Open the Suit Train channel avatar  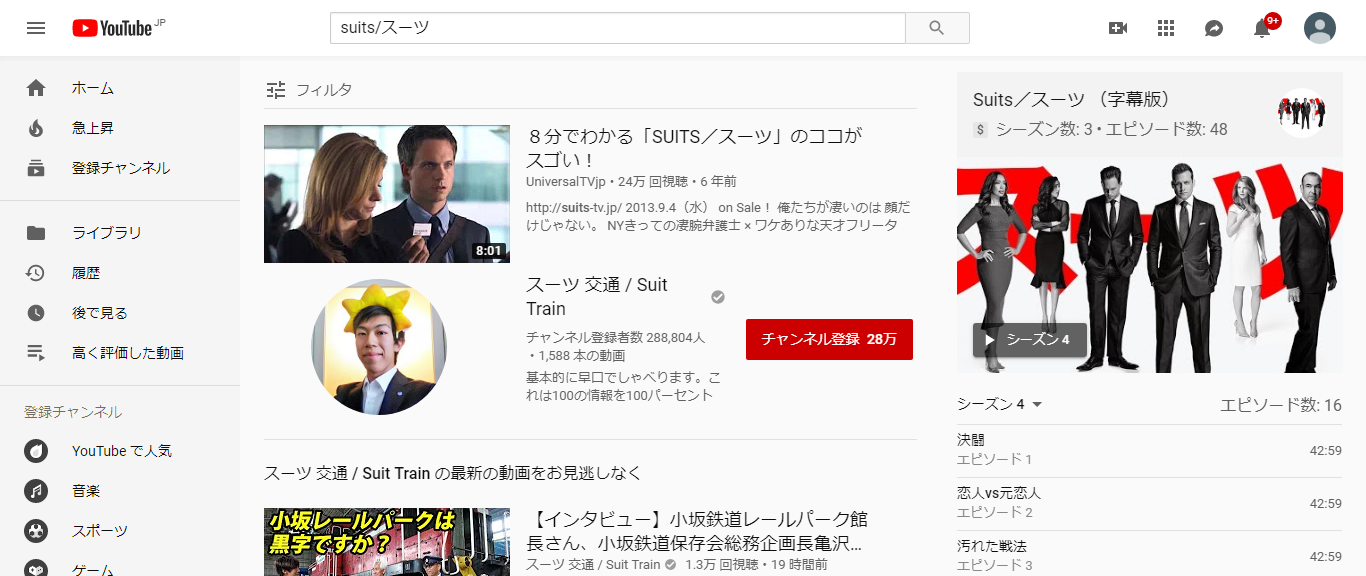coord(379,347)
